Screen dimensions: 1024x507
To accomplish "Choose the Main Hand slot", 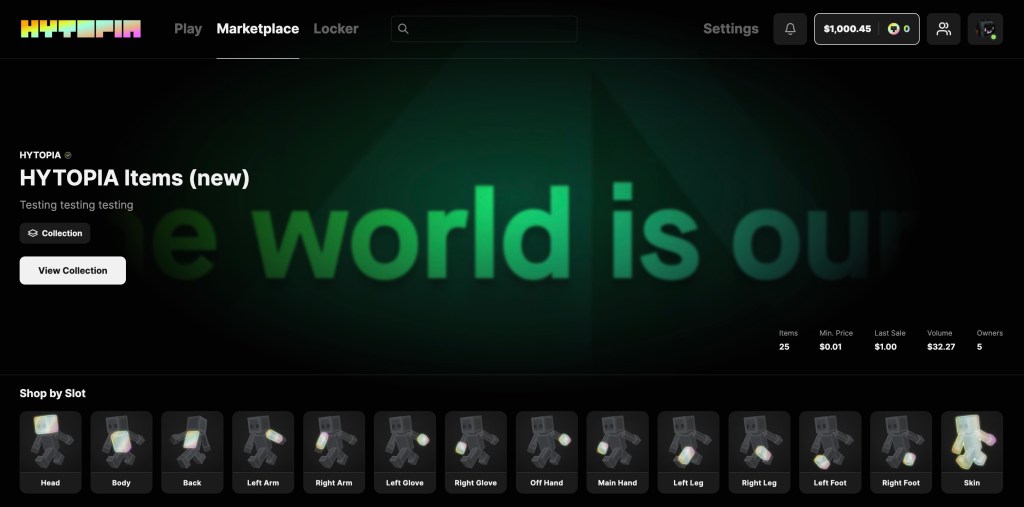I will coord(618,452).
